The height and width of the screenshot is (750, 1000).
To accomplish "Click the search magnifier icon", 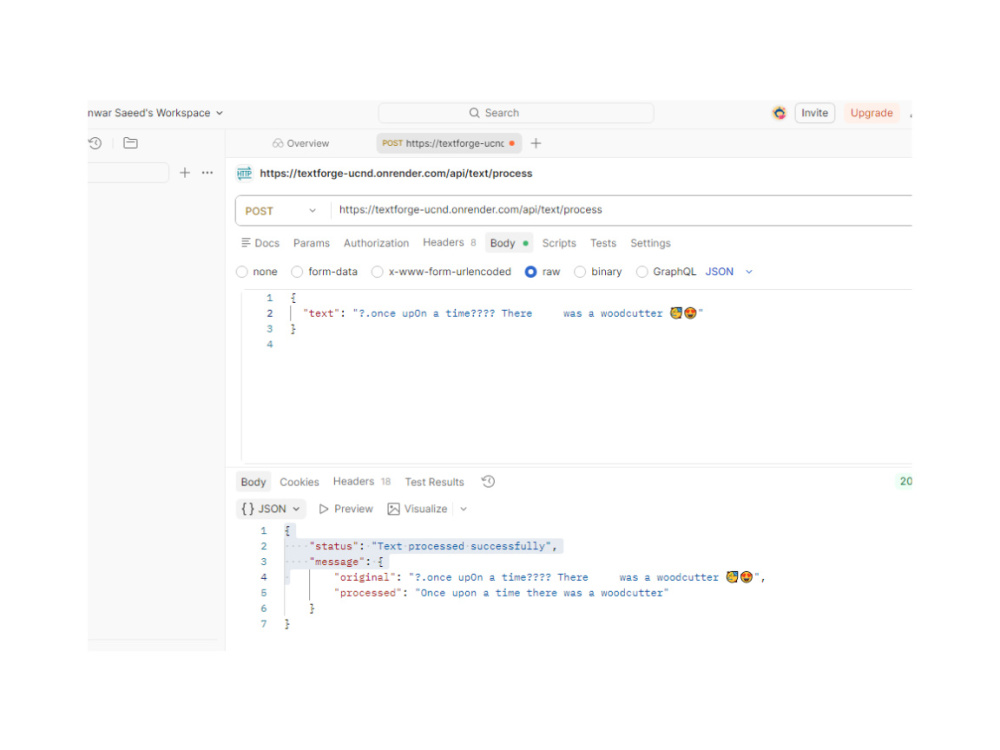I will tap(474, 113).
